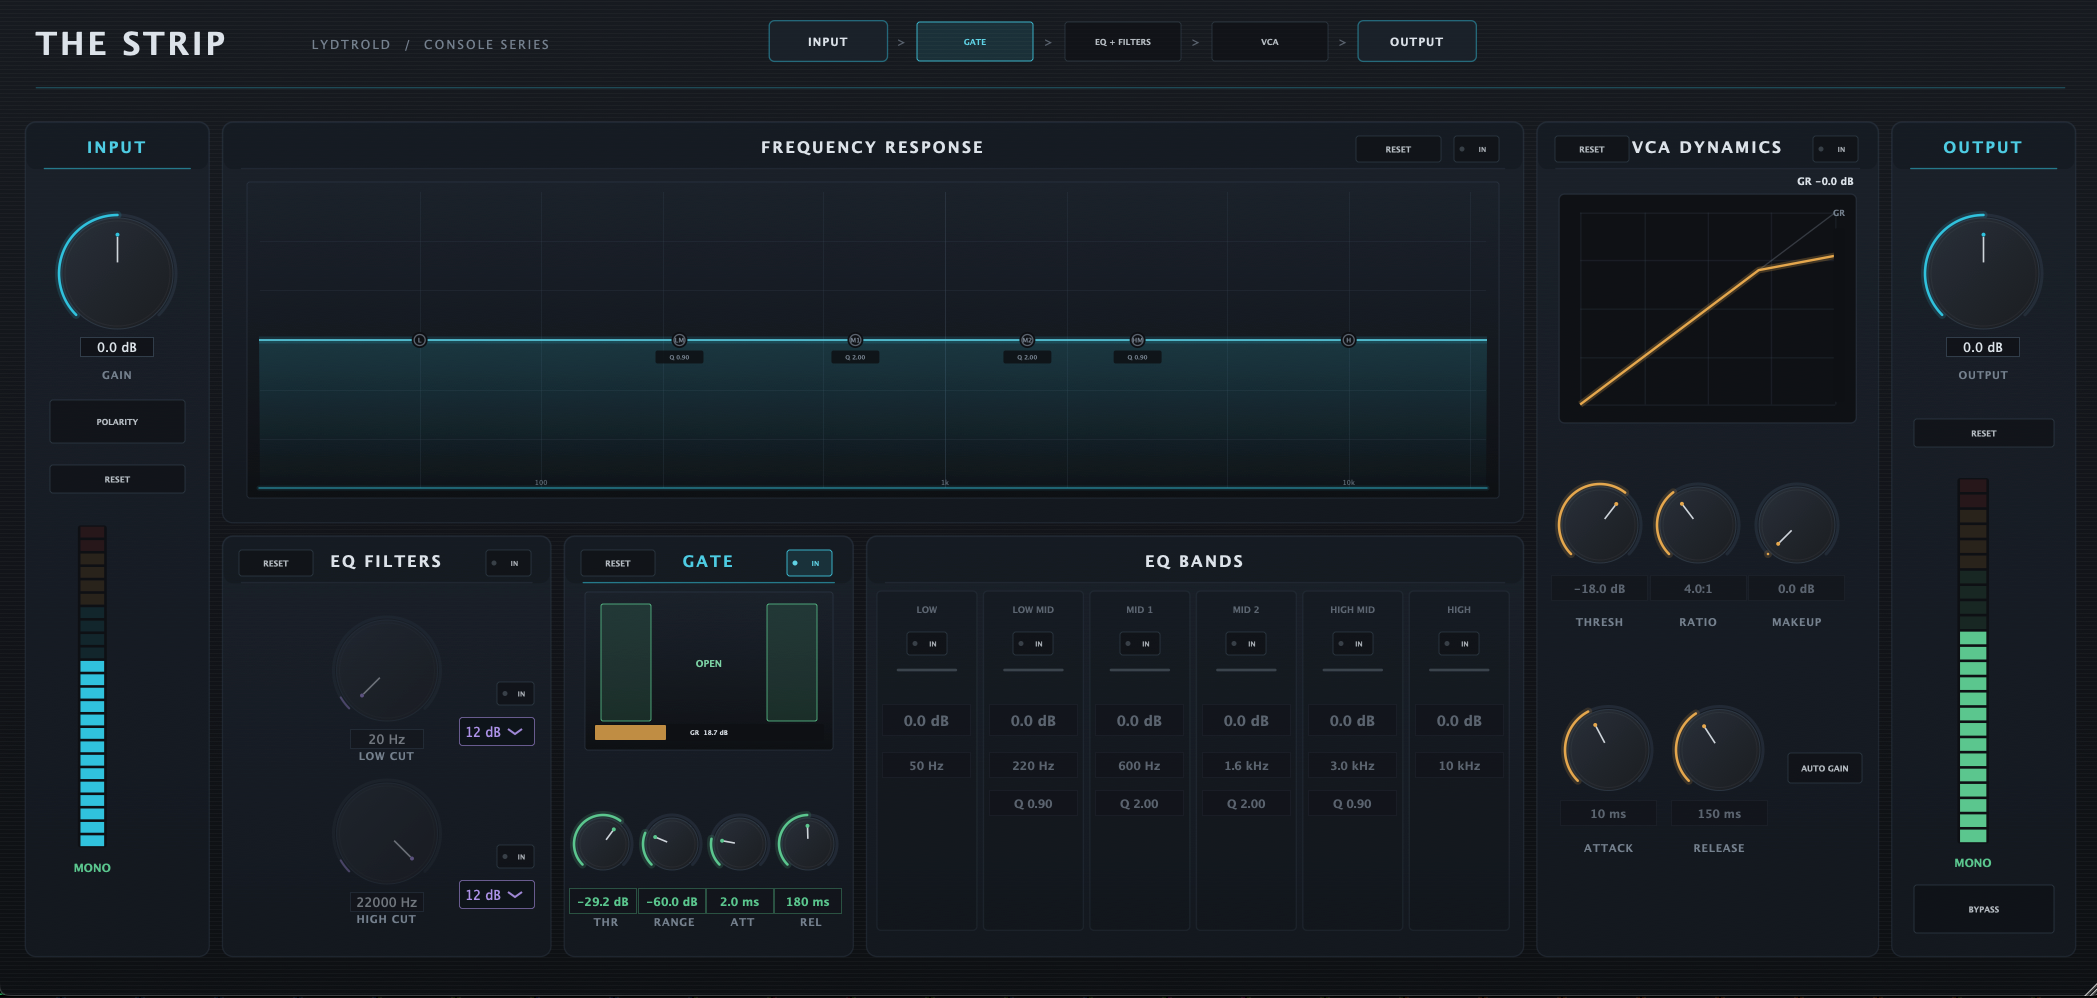Toggle the EQ Filters section IN switch
Image resolution: width=2097 pixels, height=998 pixels.
pos(508,563)
